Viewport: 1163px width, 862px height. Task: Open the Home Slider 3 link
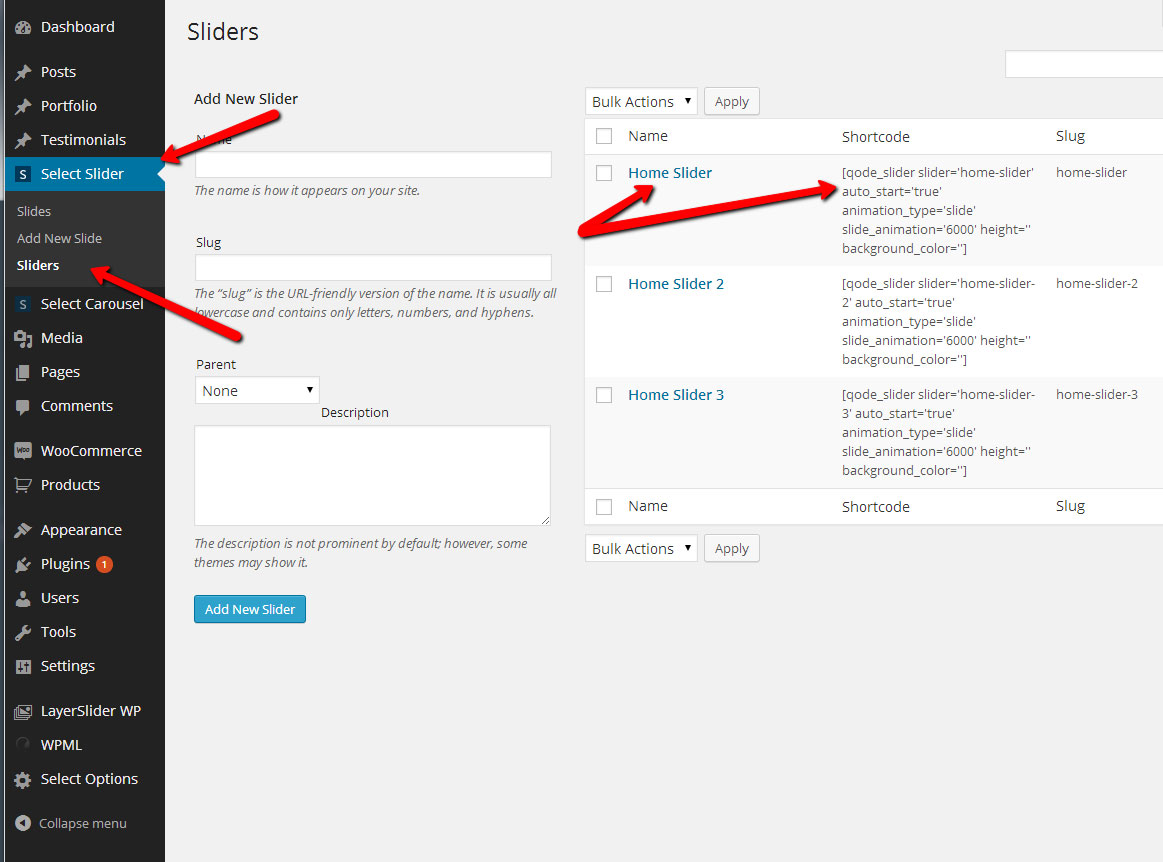point(676,395)
